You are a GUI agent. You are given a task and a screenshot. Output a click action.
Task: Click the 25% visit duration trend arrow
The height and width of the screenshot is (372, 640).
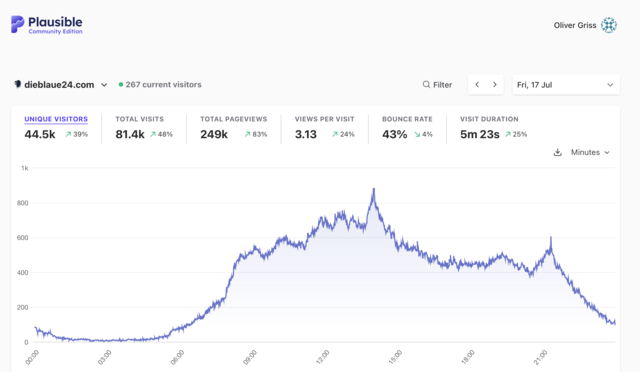508,134
